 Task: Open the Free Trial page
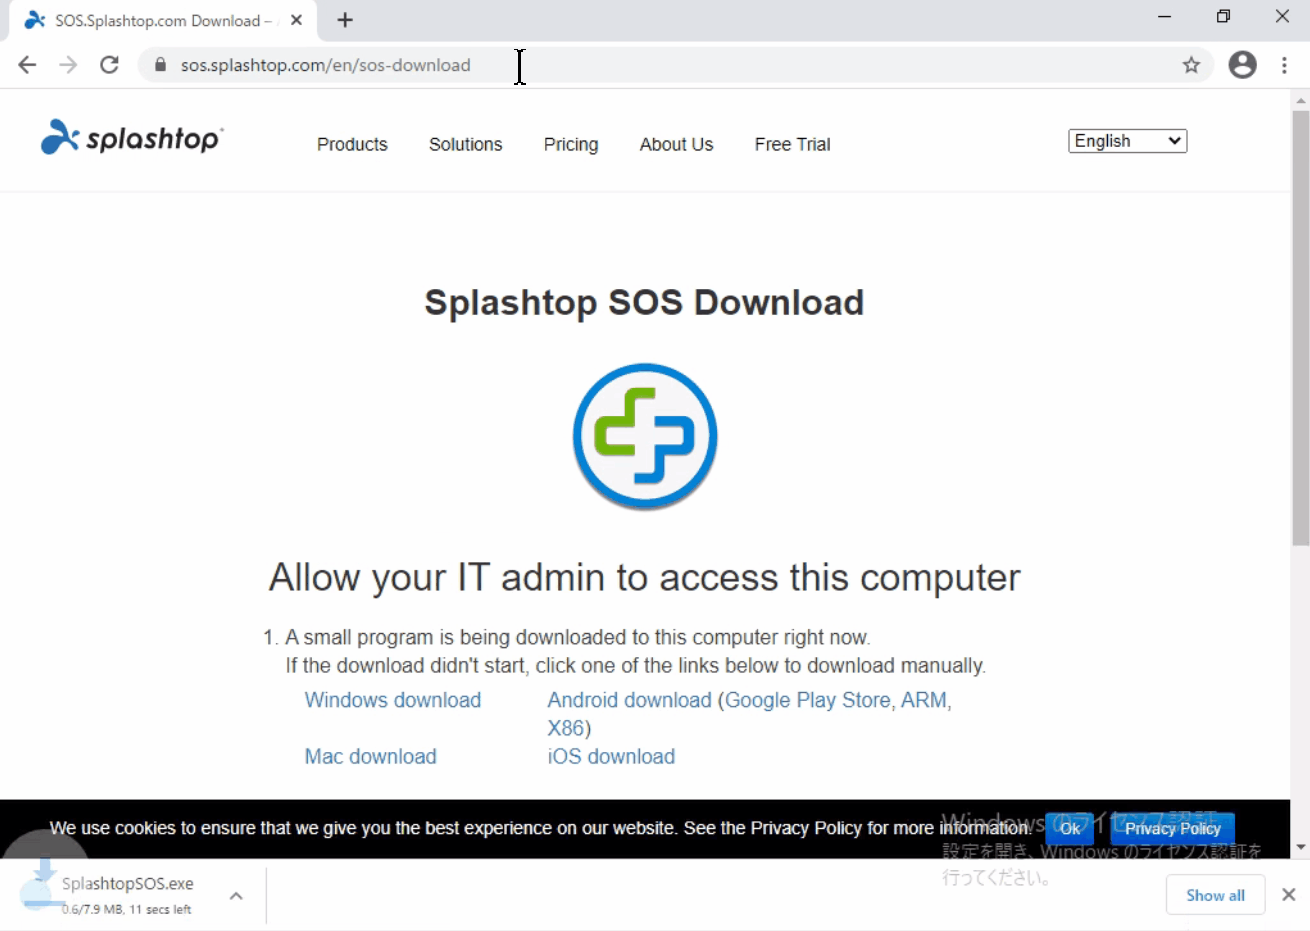793,144
